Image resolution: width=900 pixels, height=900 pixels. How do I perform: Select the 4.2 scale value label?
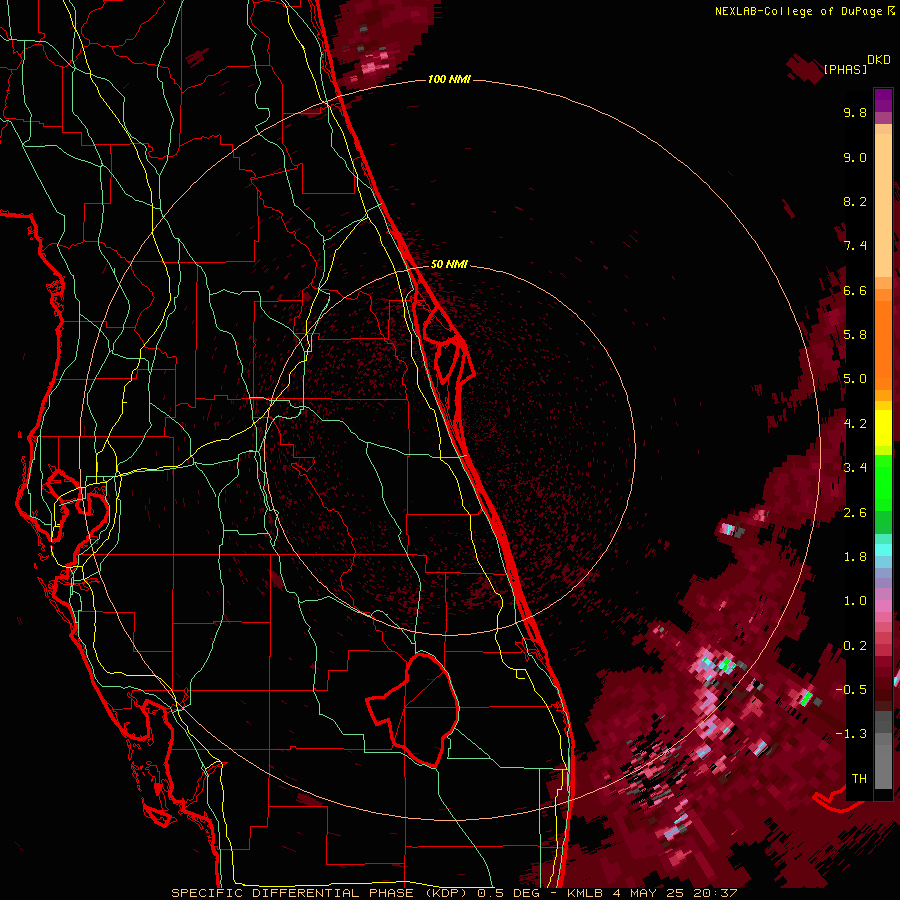(855, 424)
